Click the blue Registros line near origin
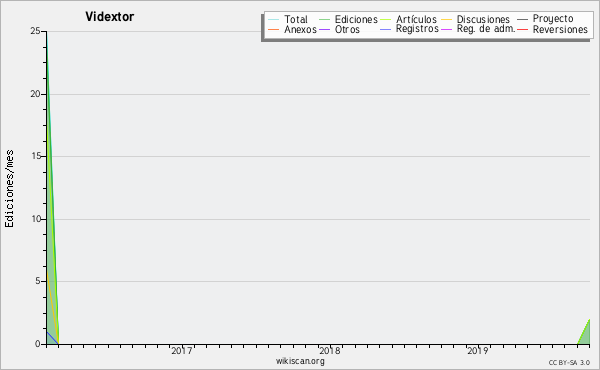 pyautogui.click(x=52, y=338)
